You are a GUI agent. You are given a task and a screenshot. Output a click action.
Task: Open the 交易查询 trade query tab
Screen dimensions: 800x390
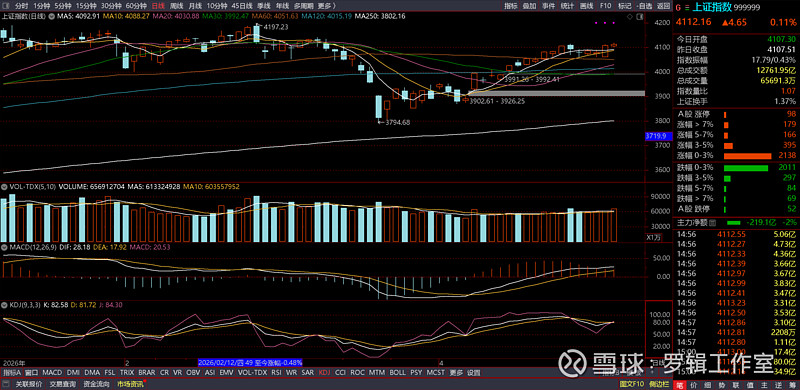pyautogui.click(x=63, y=384)
